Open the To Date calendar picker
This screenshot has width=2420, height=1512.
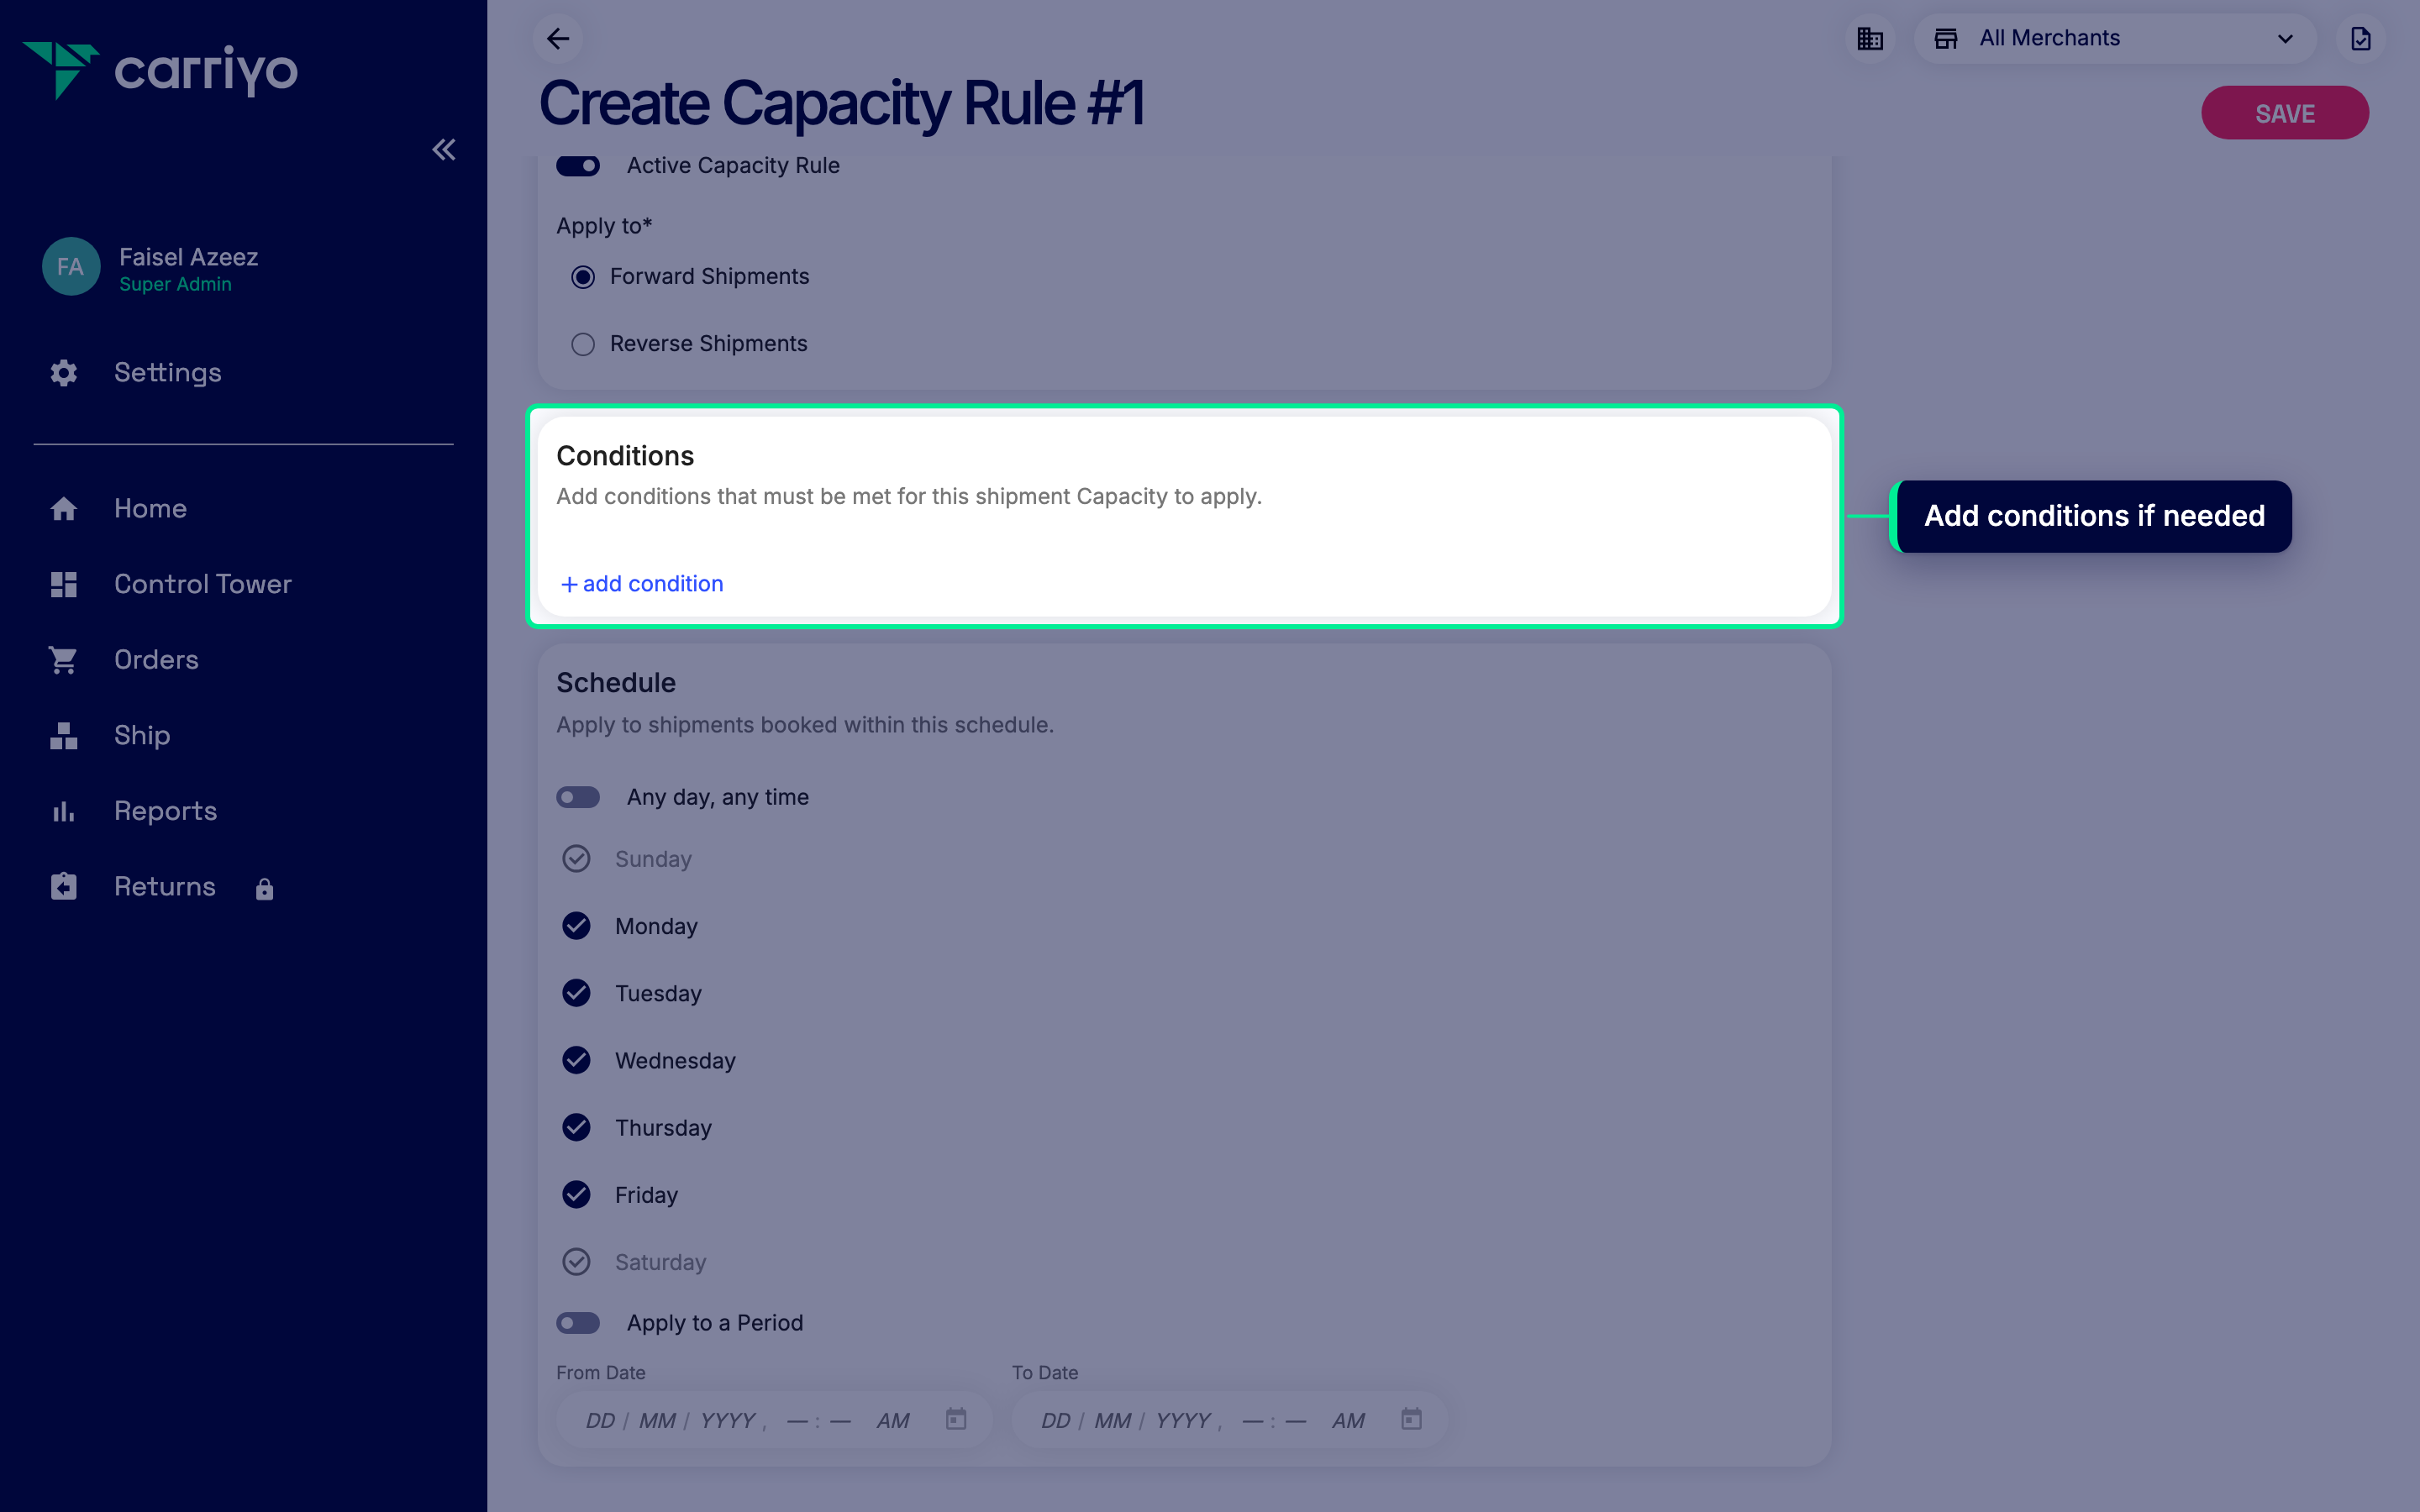point(1411,1419)
